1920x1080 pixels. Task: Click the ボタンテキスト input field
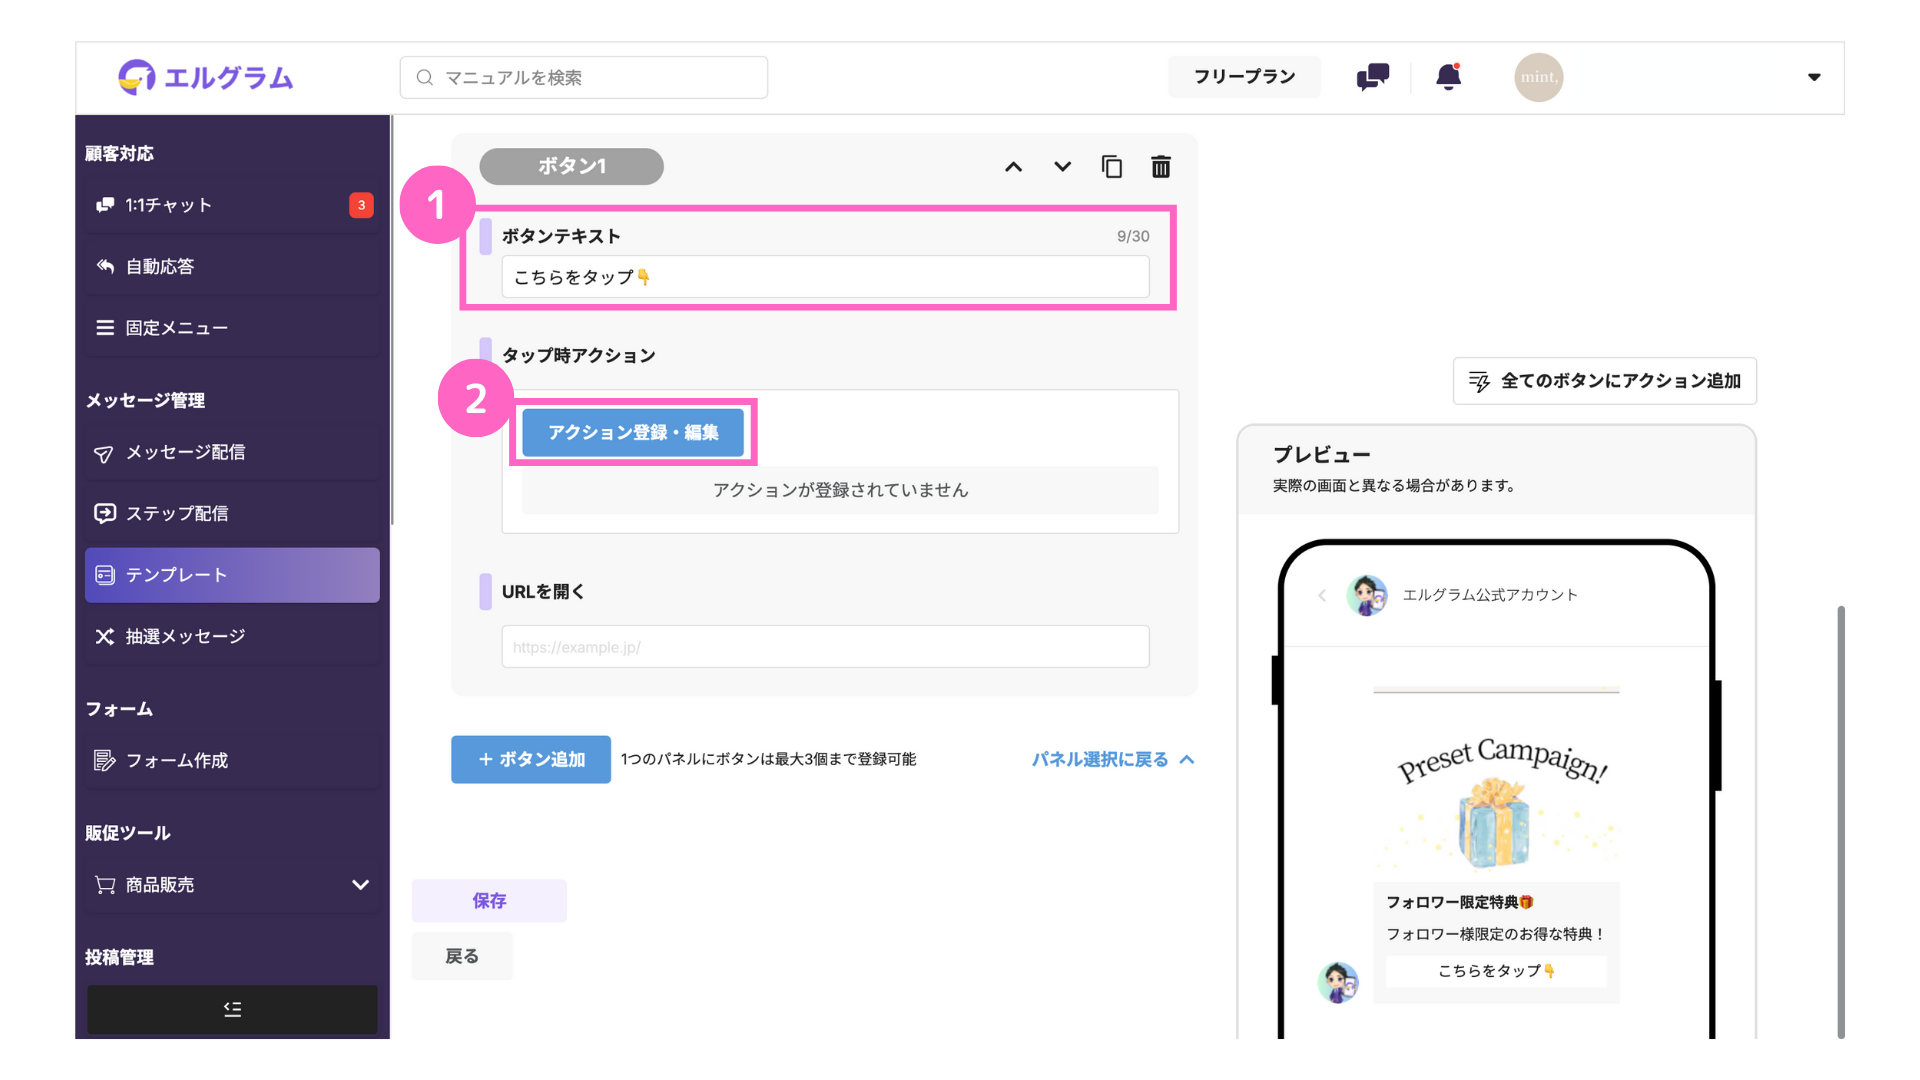tap(825, 277)
